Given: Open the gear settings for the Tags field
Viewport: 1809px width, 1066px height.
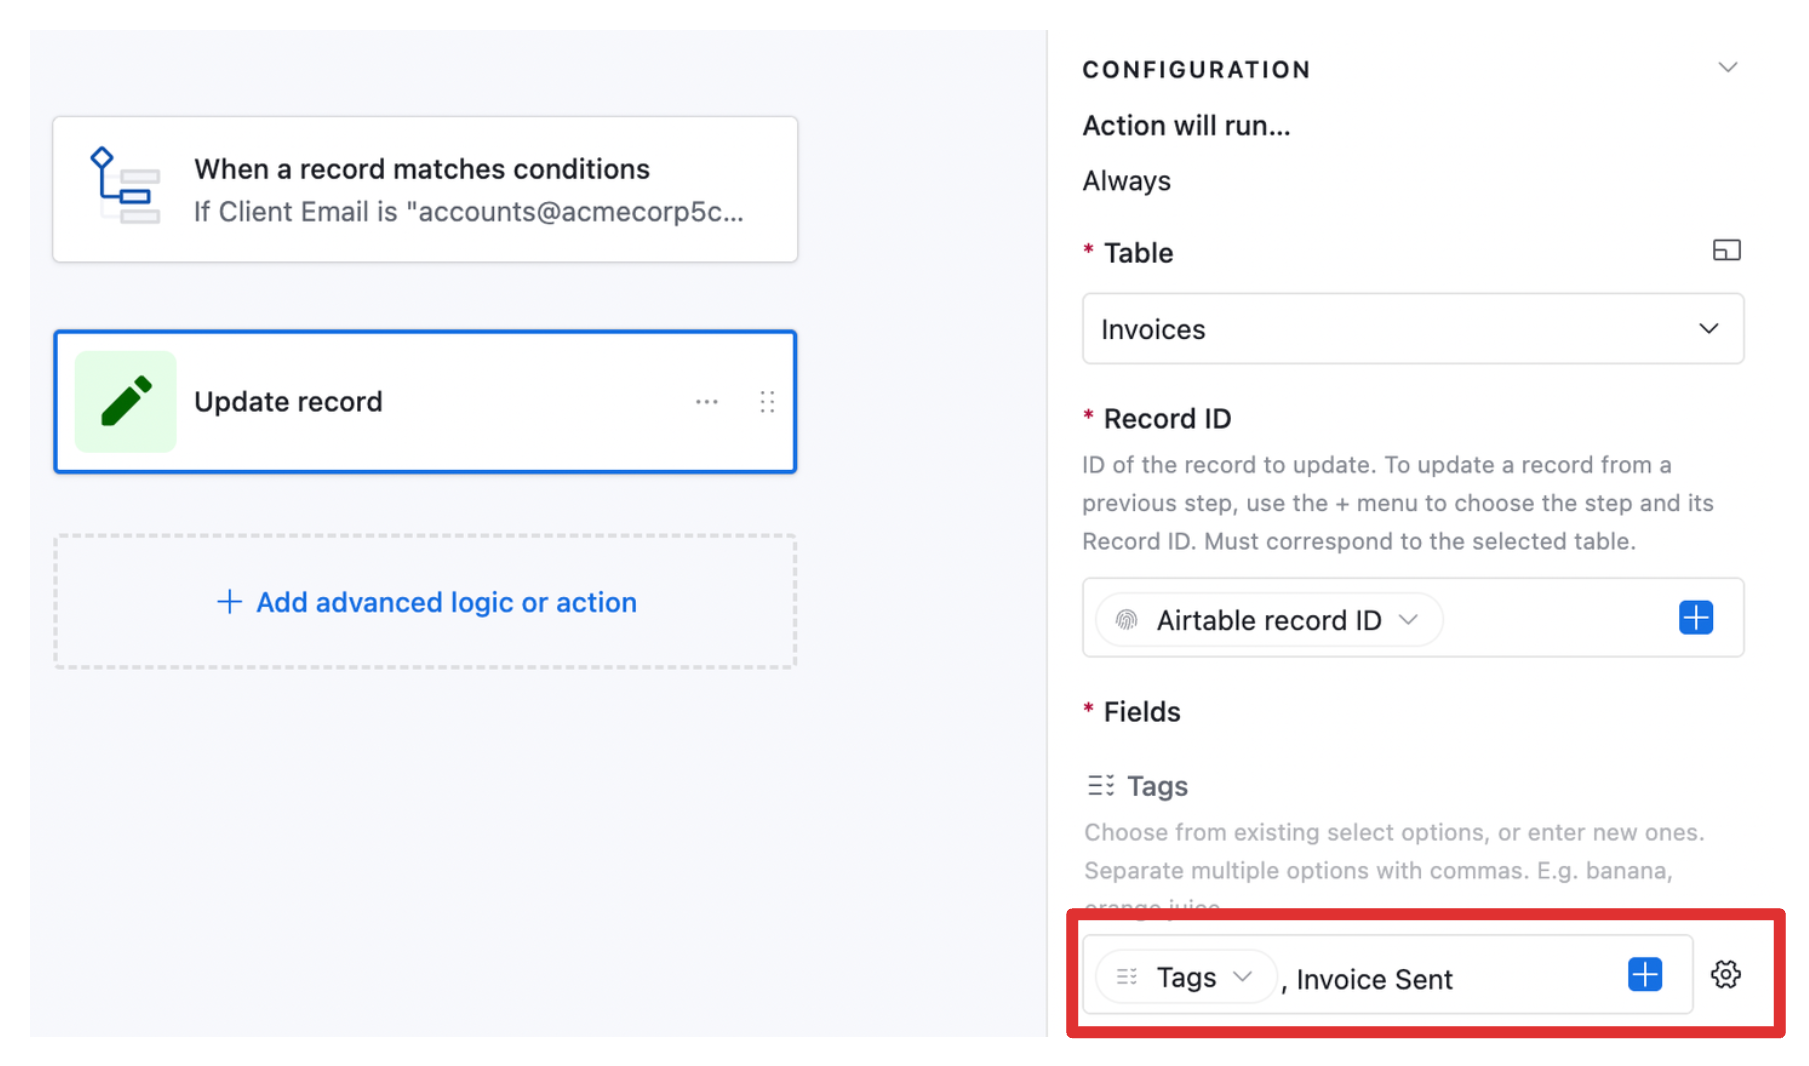Looking at the screenshot, I should click(x=1725, y=974).
